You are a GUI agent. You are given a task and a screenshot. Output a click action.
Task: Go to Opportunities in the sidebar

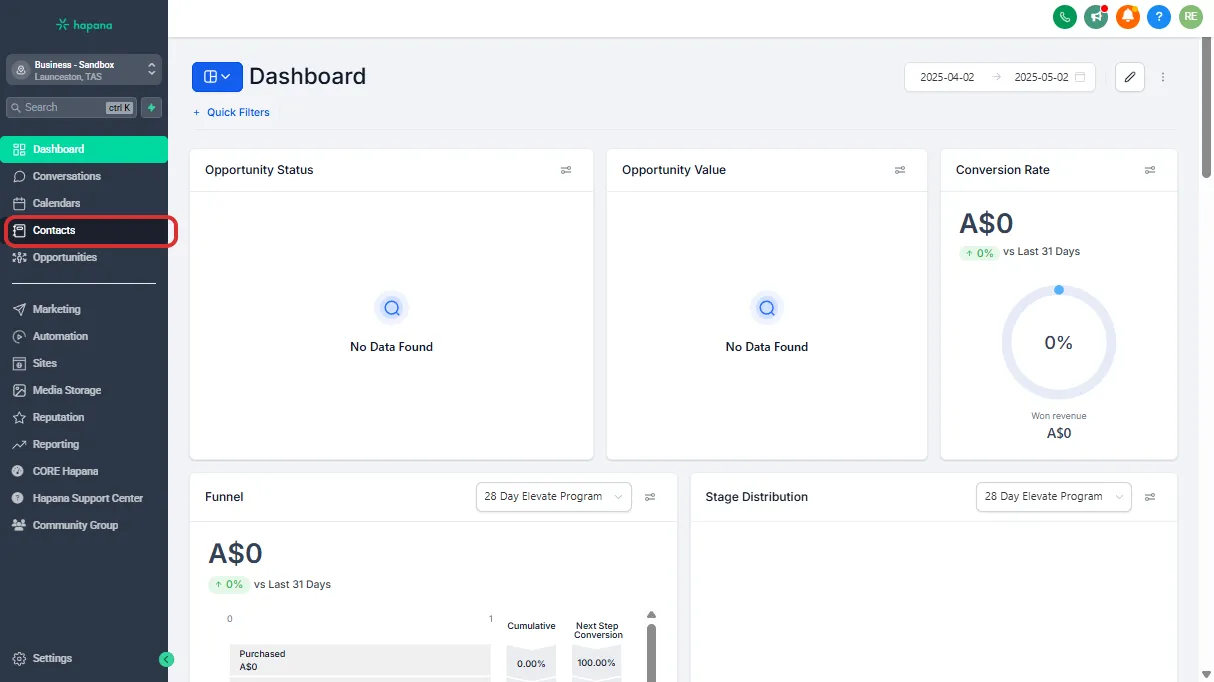pos(64,257)
